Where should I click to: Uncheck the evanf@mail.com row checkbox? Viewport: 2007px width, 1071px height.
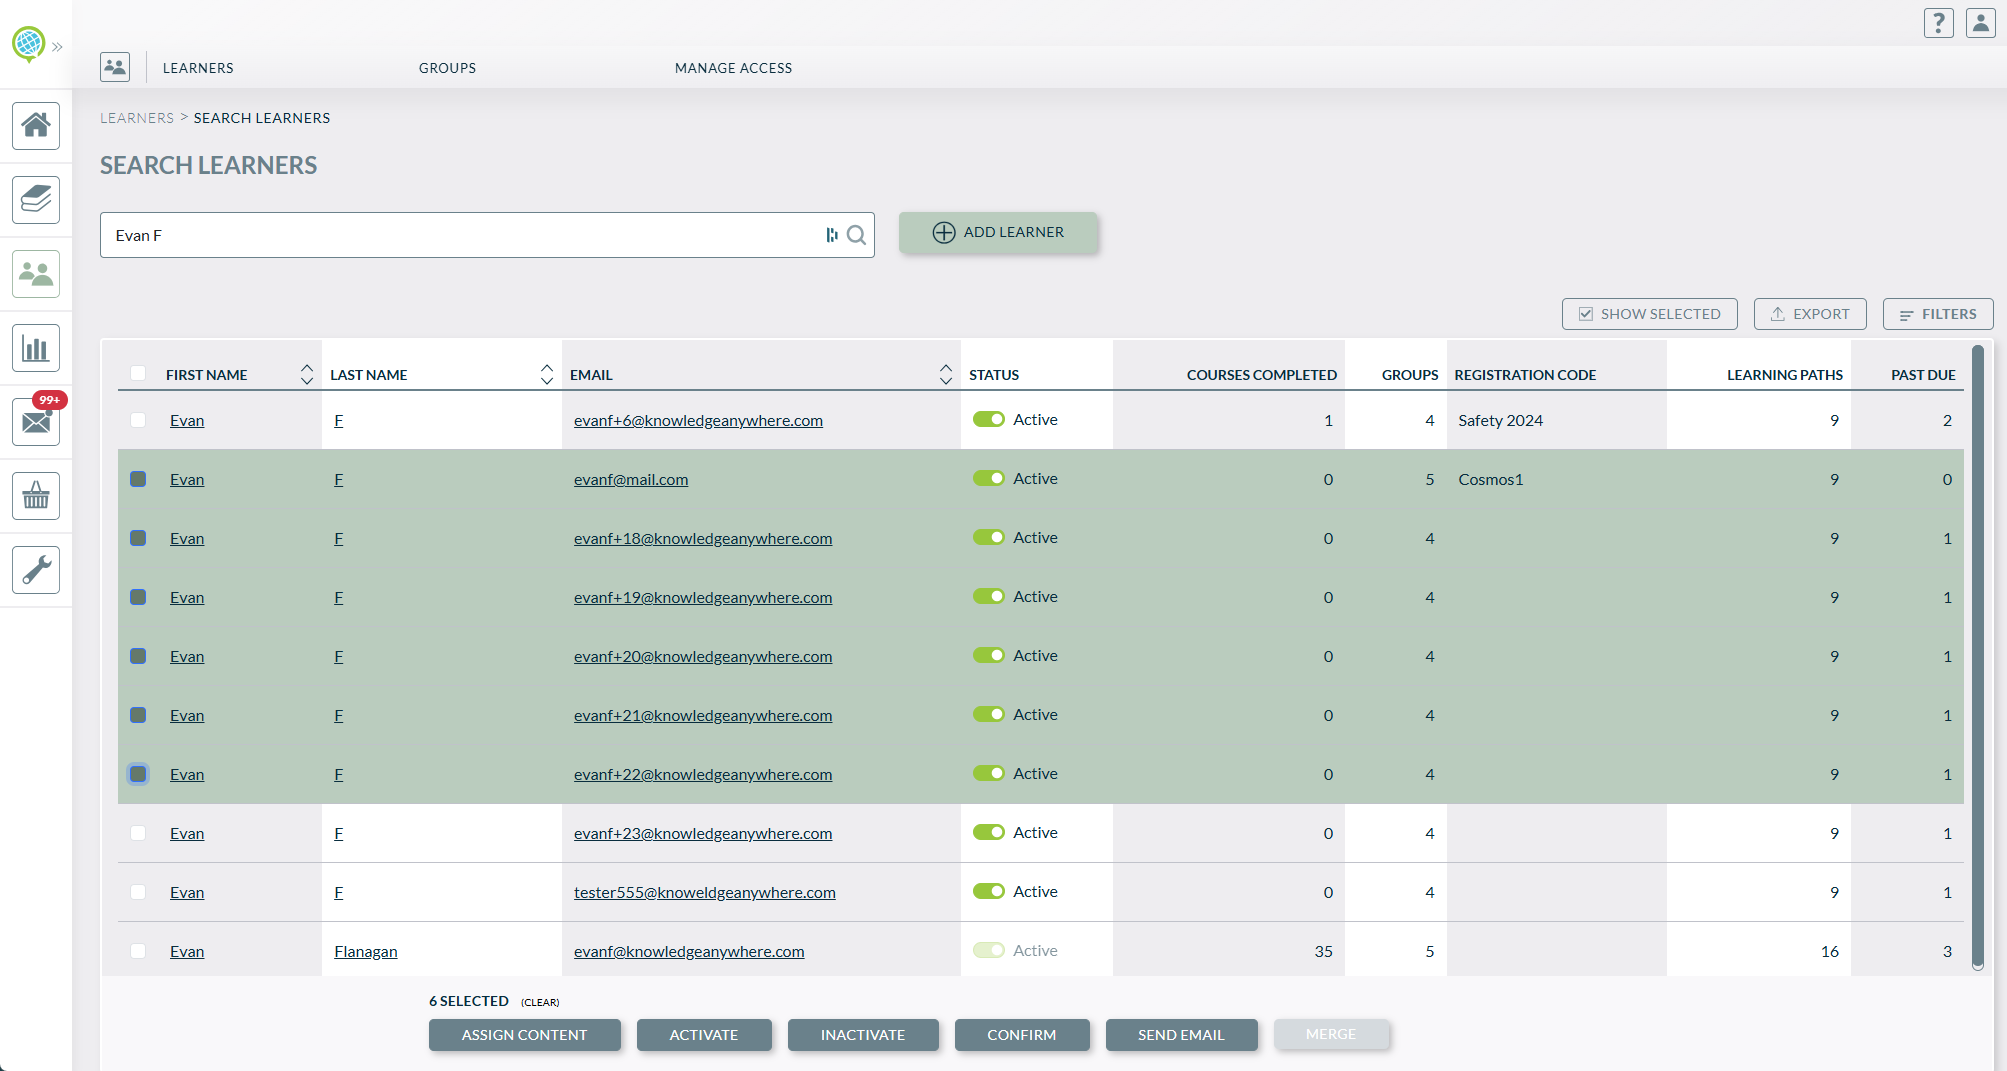click(x=138, y=479)
